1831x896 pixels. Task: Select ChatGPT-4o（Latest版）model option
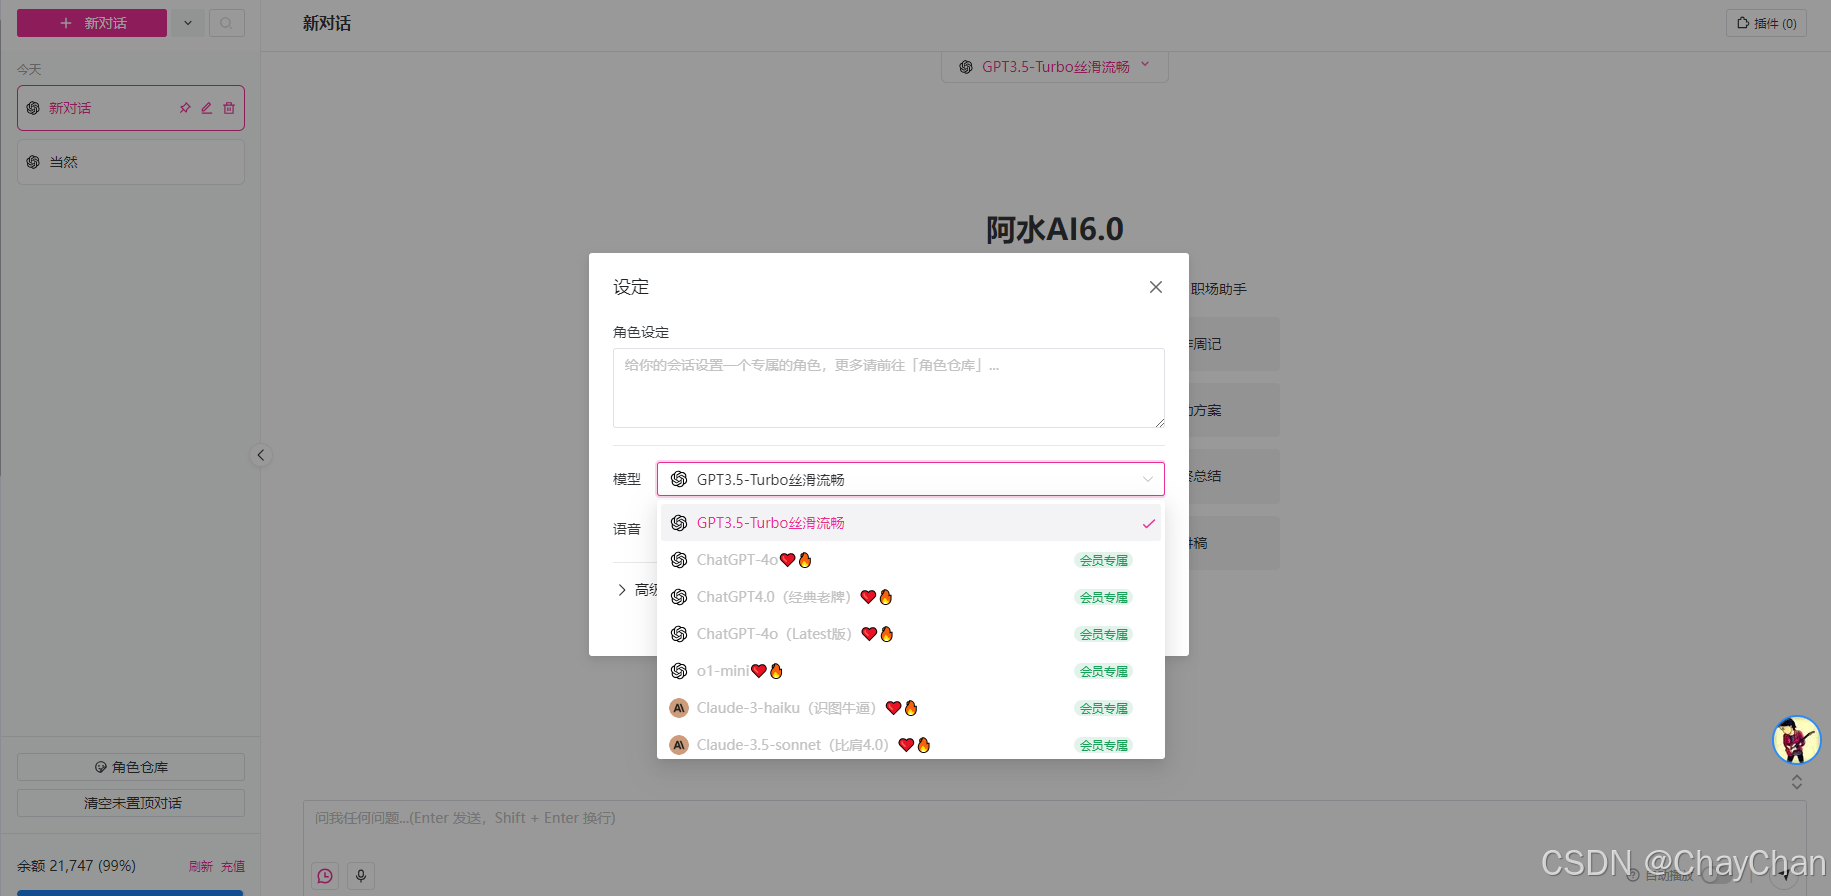point(911,634)
